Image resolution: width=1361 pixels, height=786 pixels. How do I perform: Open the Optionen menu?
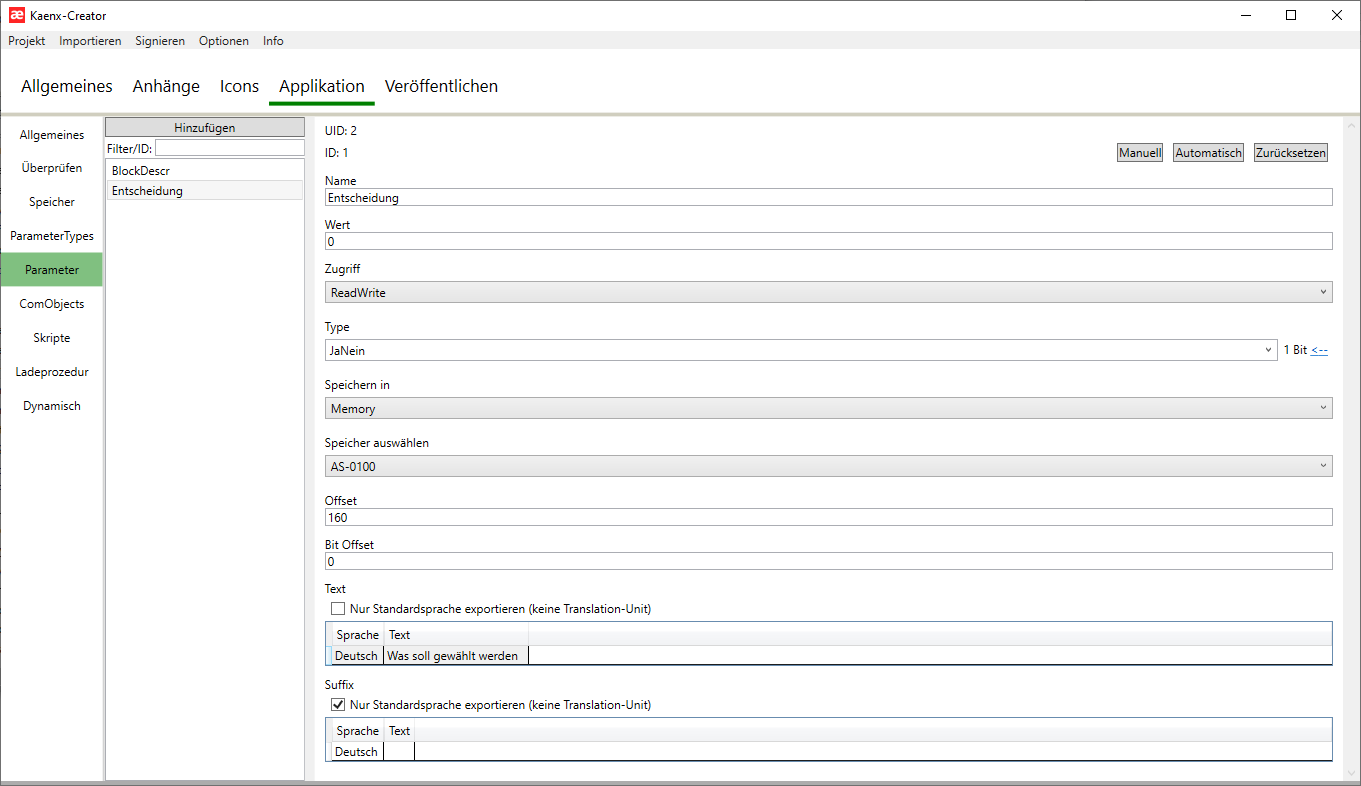(224, 41)
